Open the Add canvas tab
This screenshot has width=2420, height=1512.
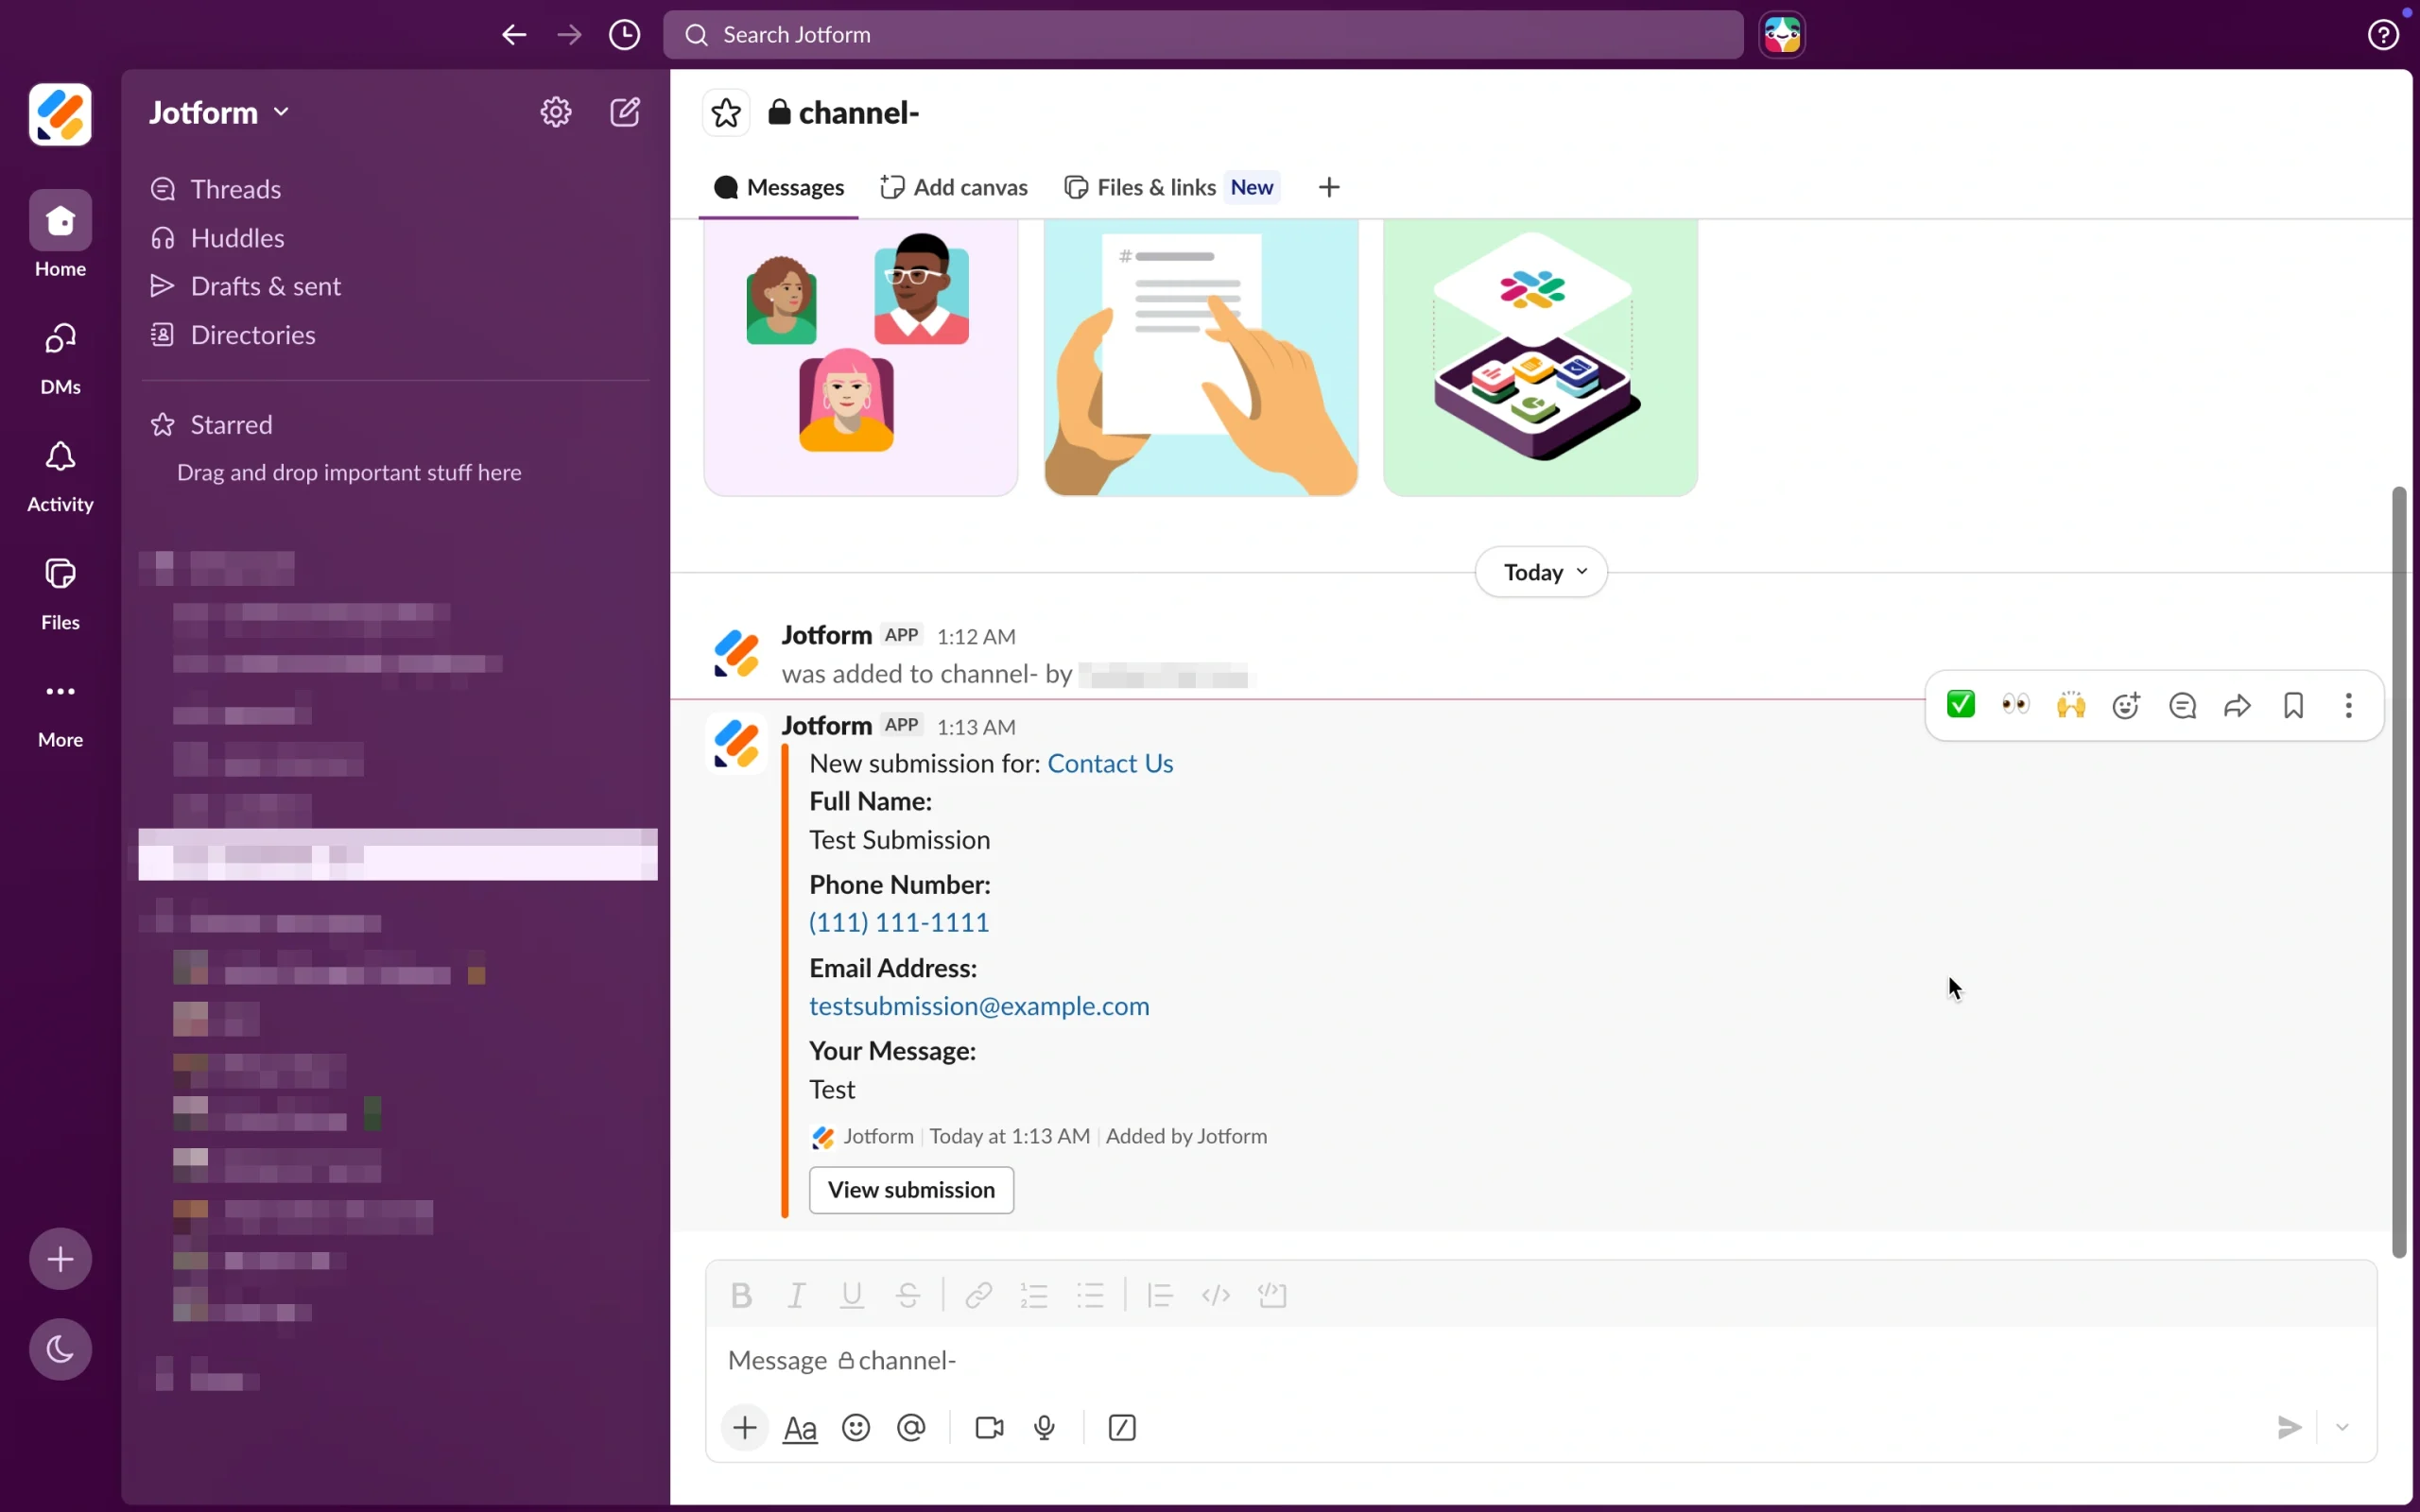[x=953, y=187]
